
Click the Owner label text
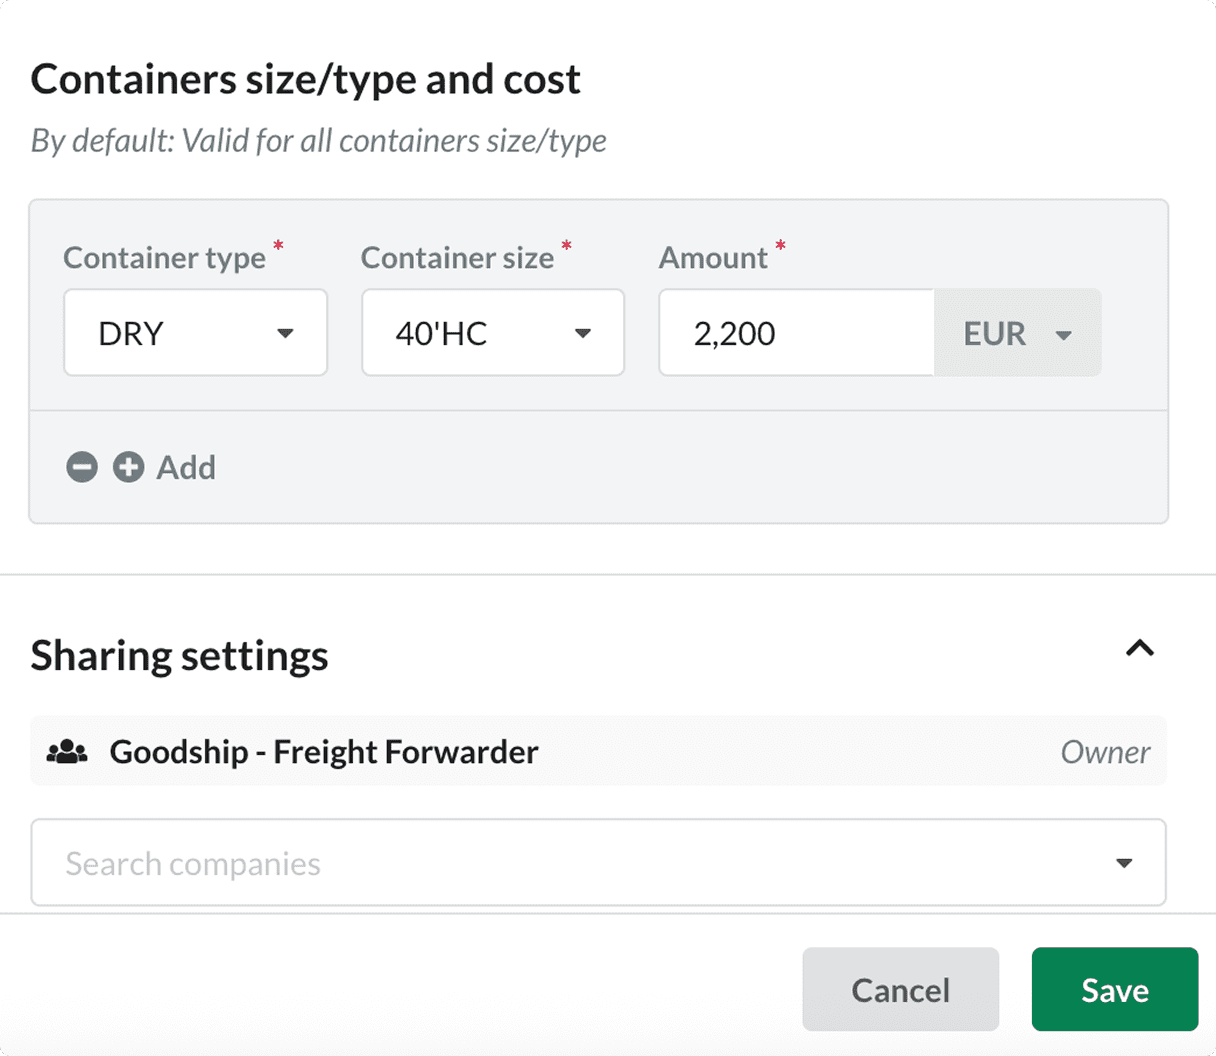pos(1105,751)
